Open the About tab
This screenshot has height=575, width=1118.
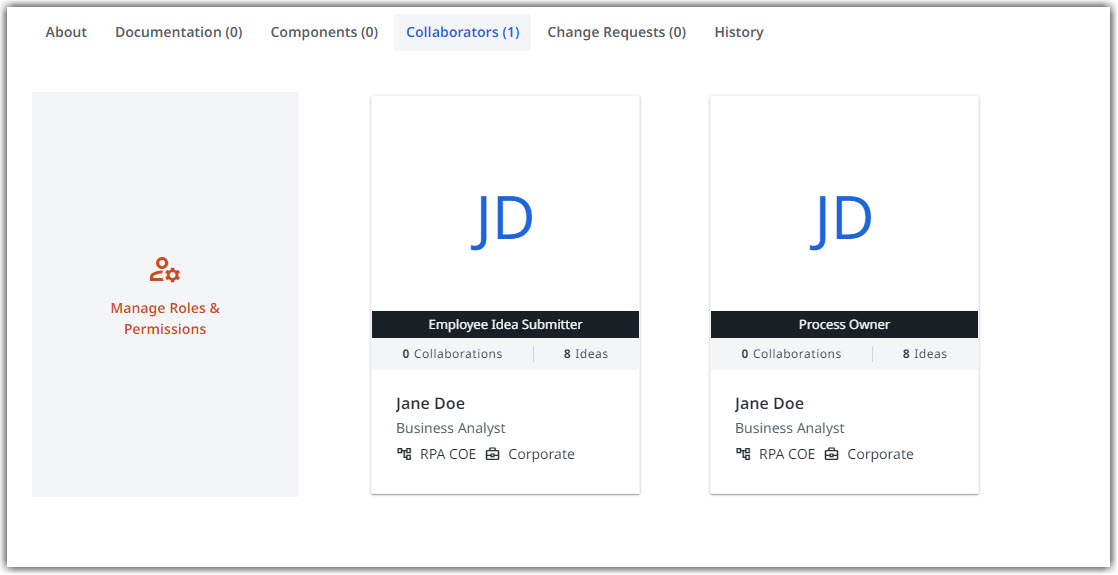pyautogui.click(x=66, y=32)
